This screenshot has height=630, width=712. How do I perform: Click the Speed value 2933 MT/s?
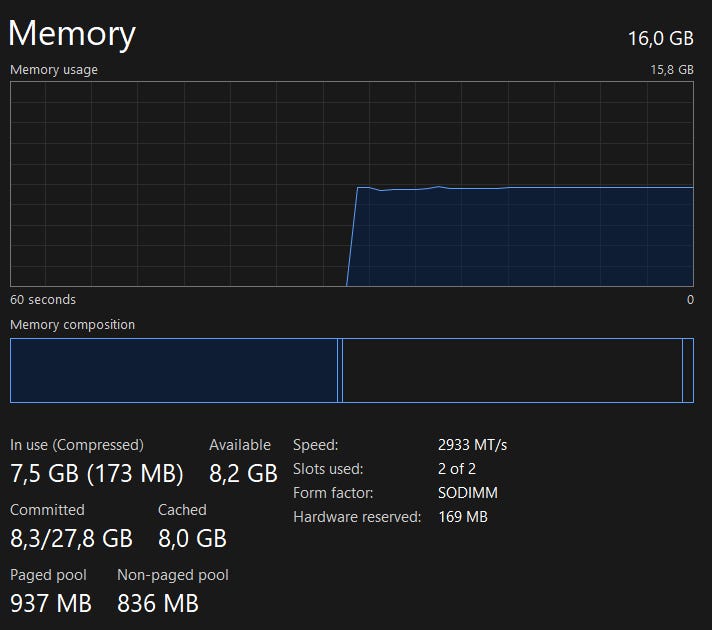click(472, 445)
